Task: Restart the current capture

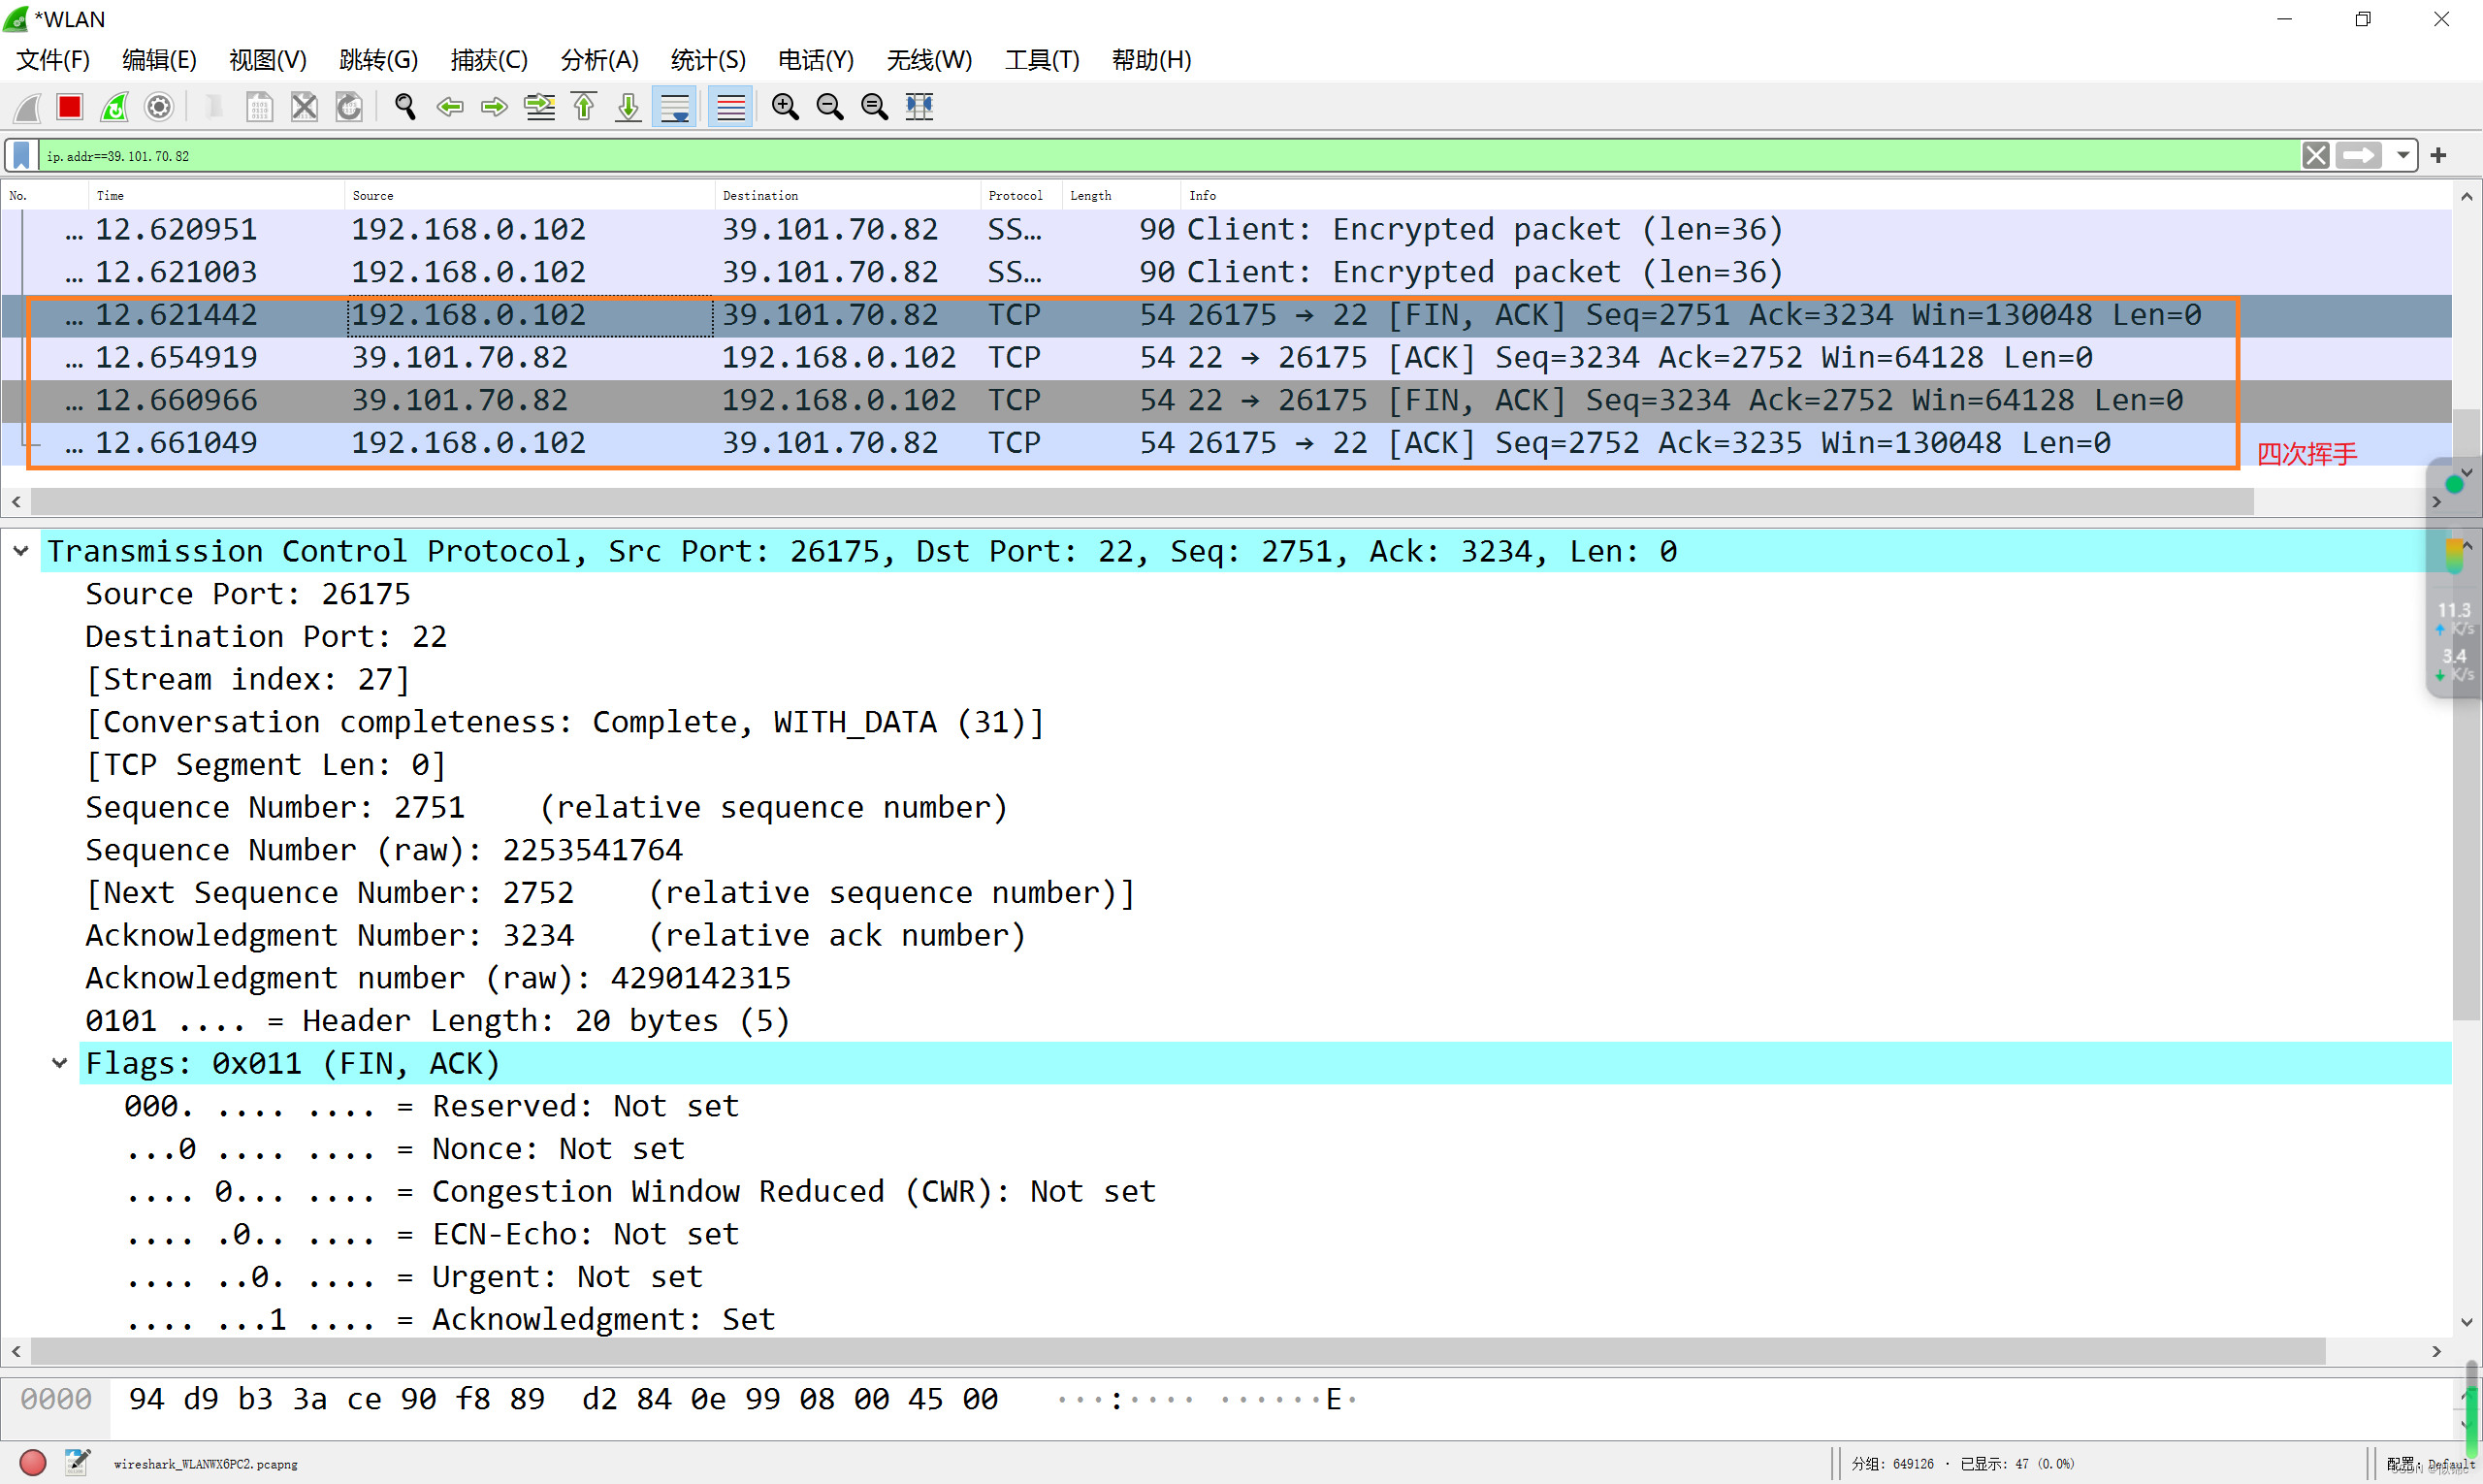Action: click(115, 107)
